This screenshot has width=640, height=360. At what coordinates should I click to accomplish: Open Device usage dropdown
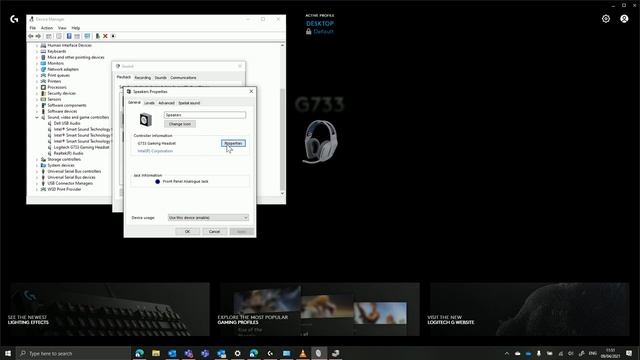click(x=208, y=218)
